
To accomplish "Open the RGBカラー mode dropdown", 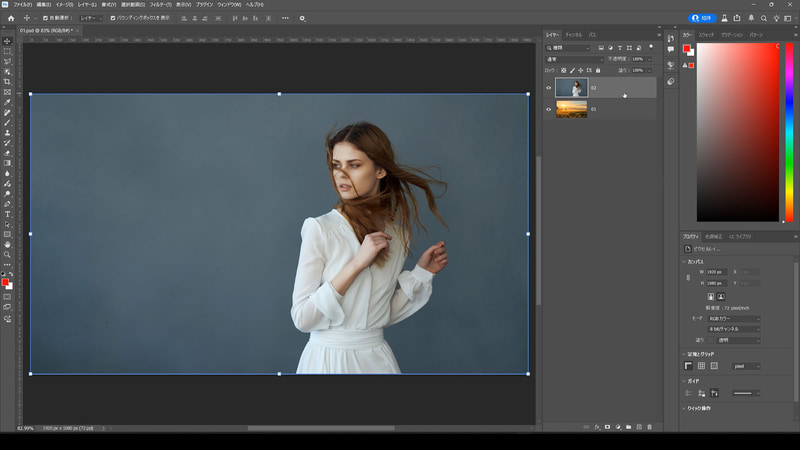I will tap(733, 318).
